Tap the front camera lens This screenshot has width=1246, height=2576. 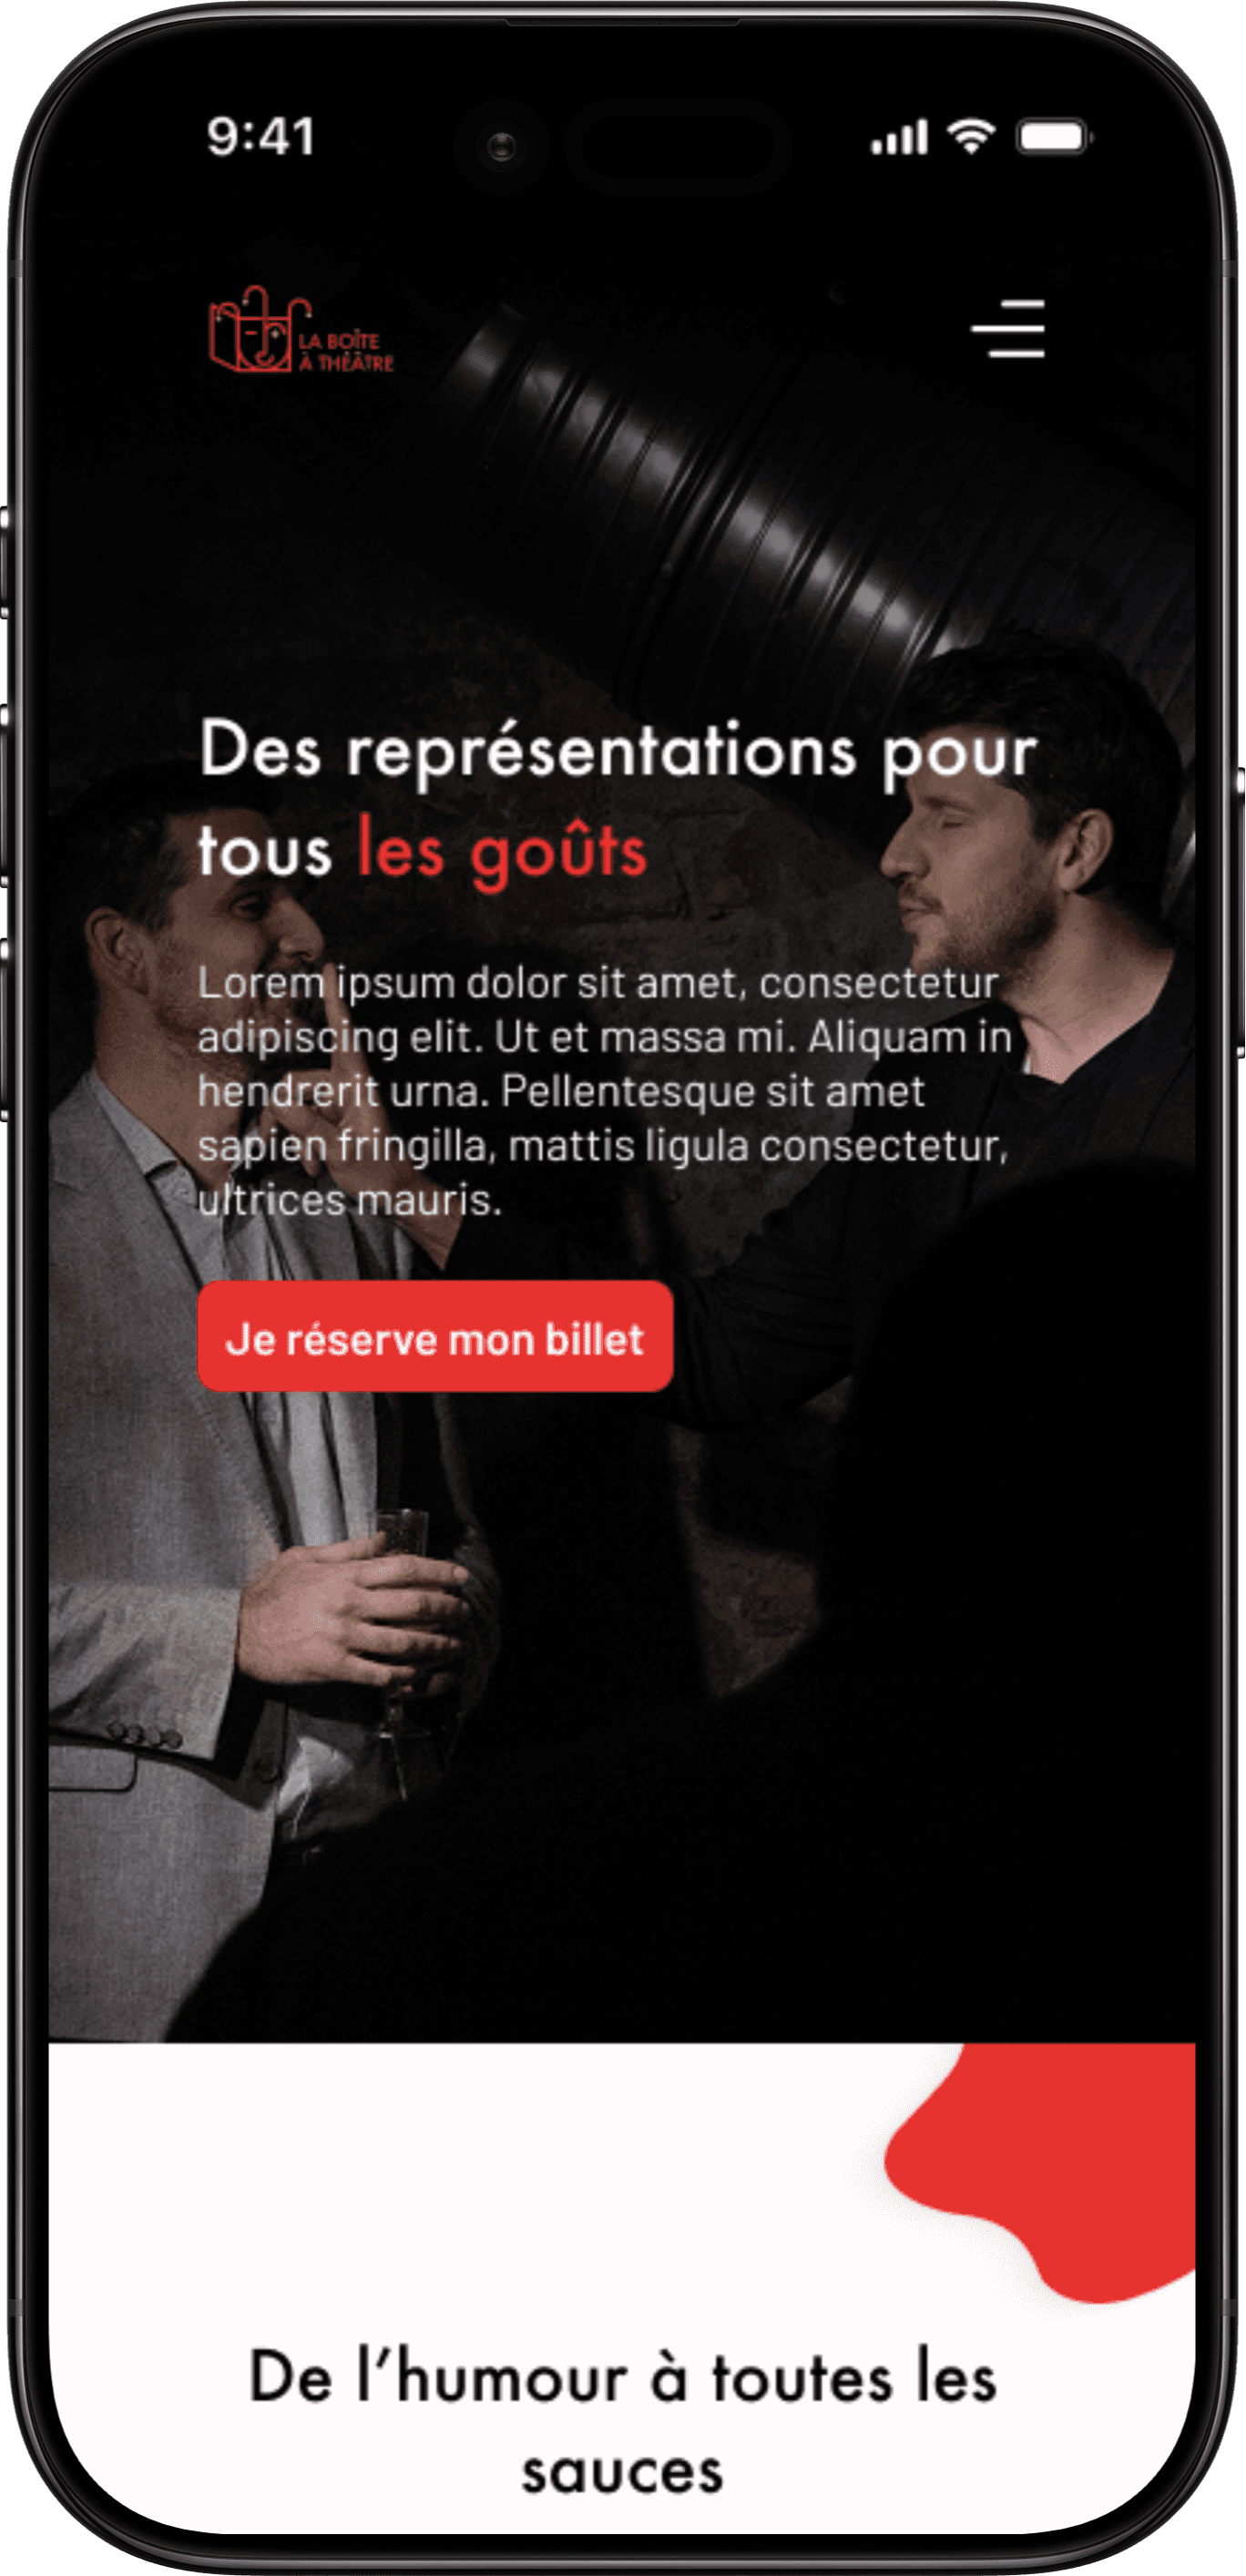tap(501, 147)
